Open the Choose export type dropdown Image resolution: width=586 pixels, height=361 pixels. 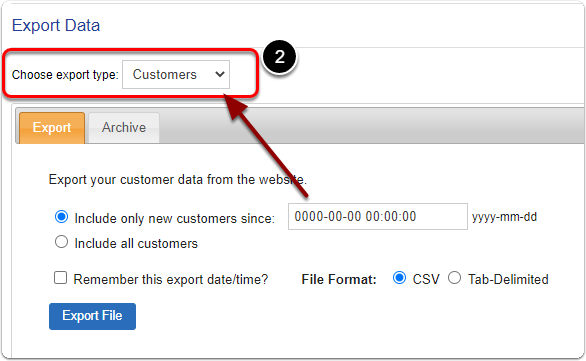point(176,74)
